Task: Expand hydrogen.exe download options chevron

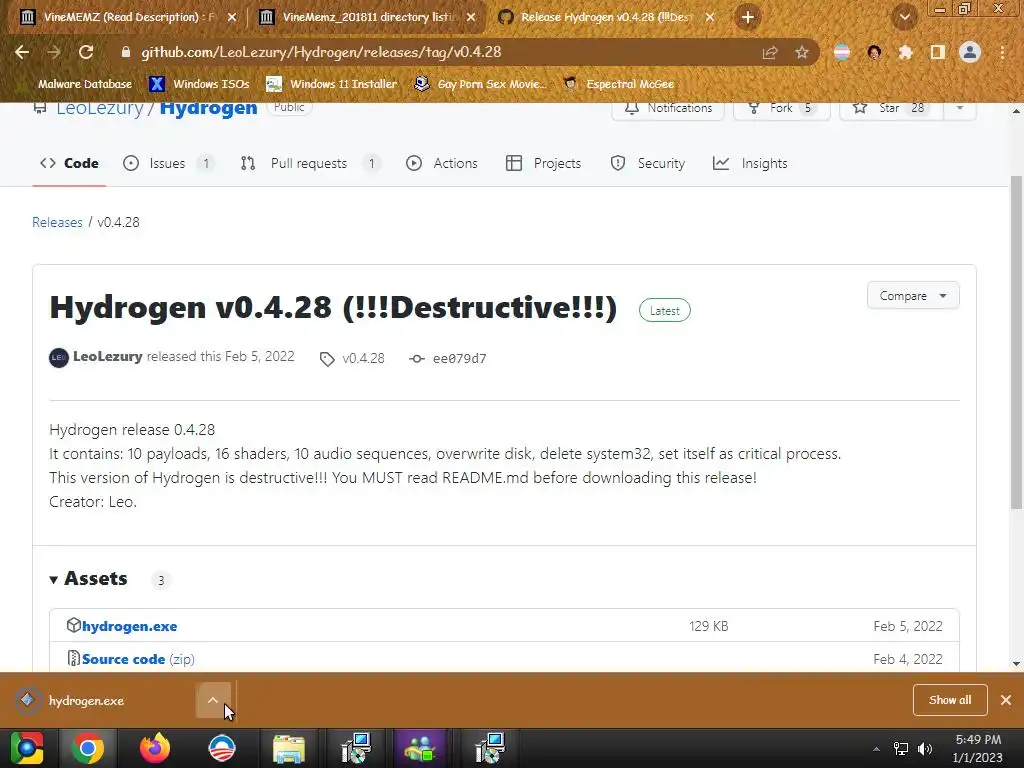Action: 213,701
